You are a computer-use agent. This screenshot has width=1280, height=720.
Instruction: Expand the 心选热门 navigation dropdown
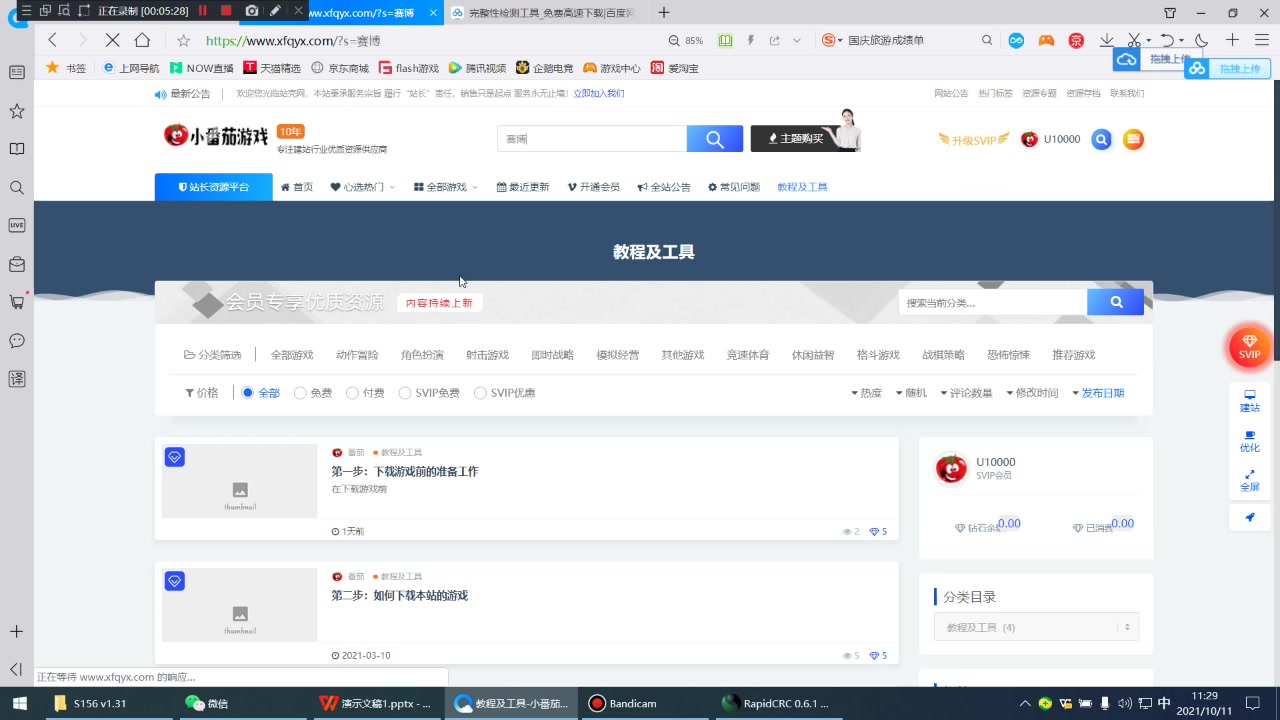pos(361,186)
